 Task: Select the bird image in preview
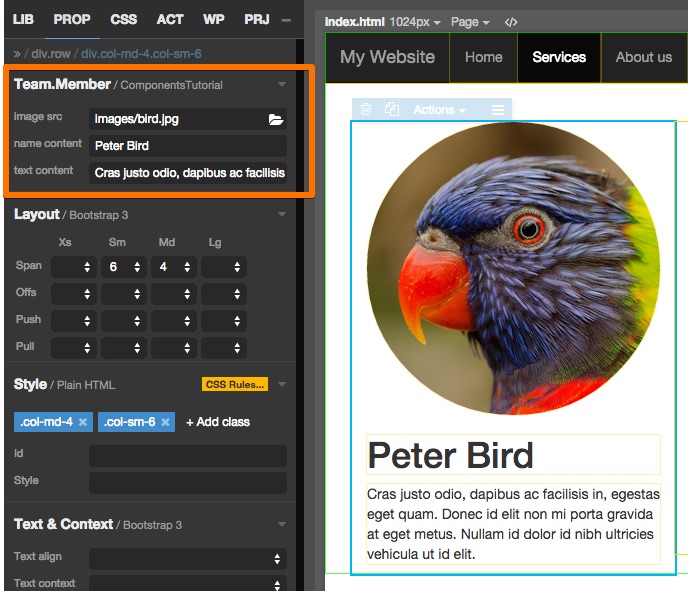pos(513,269)
